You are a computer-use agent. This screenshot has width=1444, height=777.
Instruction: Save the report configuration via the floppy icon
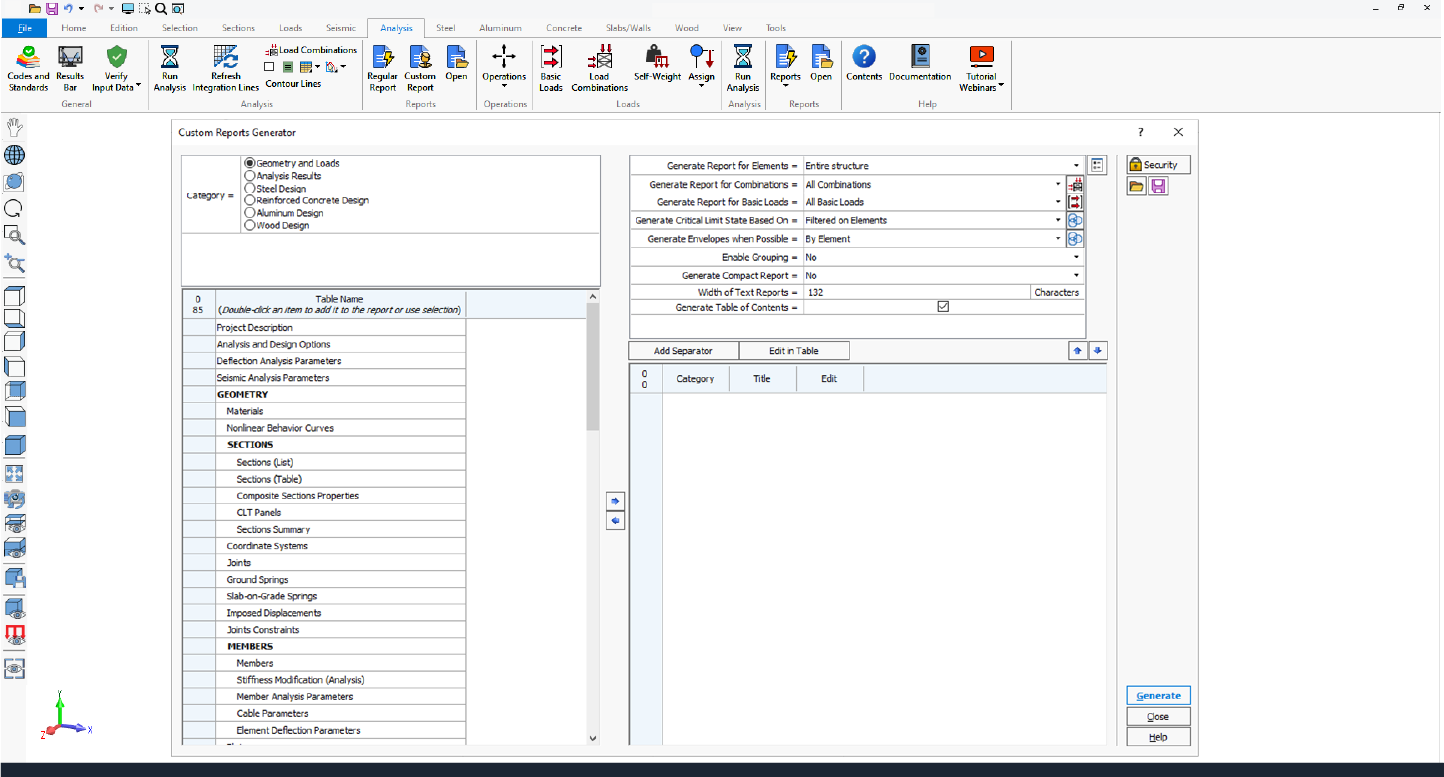coord(1157,186)
